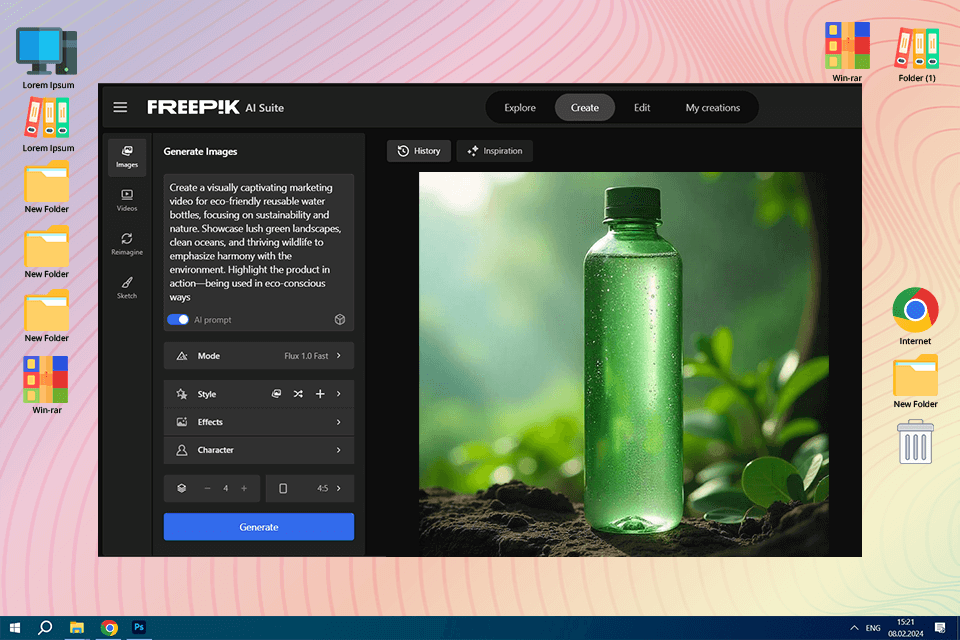Expand the Style options chevron
Screen dimensions: 960x640
point(339,394)
